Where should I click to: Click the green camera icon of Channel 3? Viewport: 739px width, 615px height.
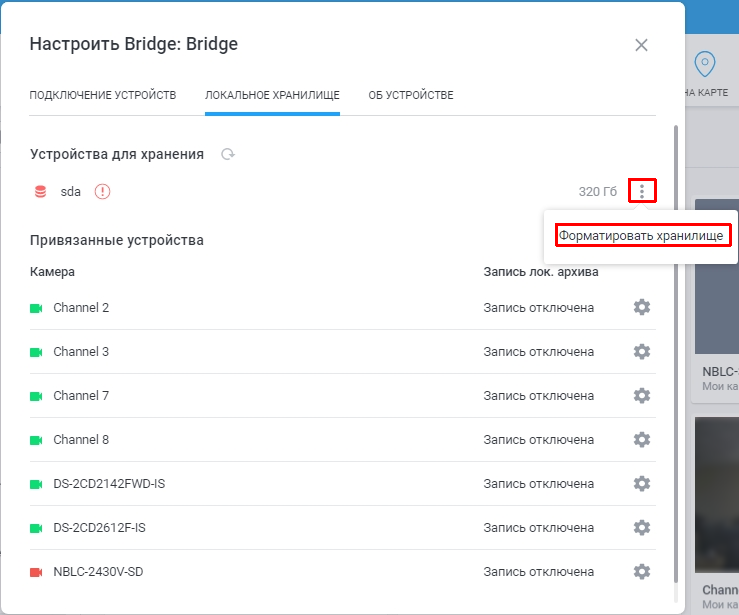(x=36, y=352)
